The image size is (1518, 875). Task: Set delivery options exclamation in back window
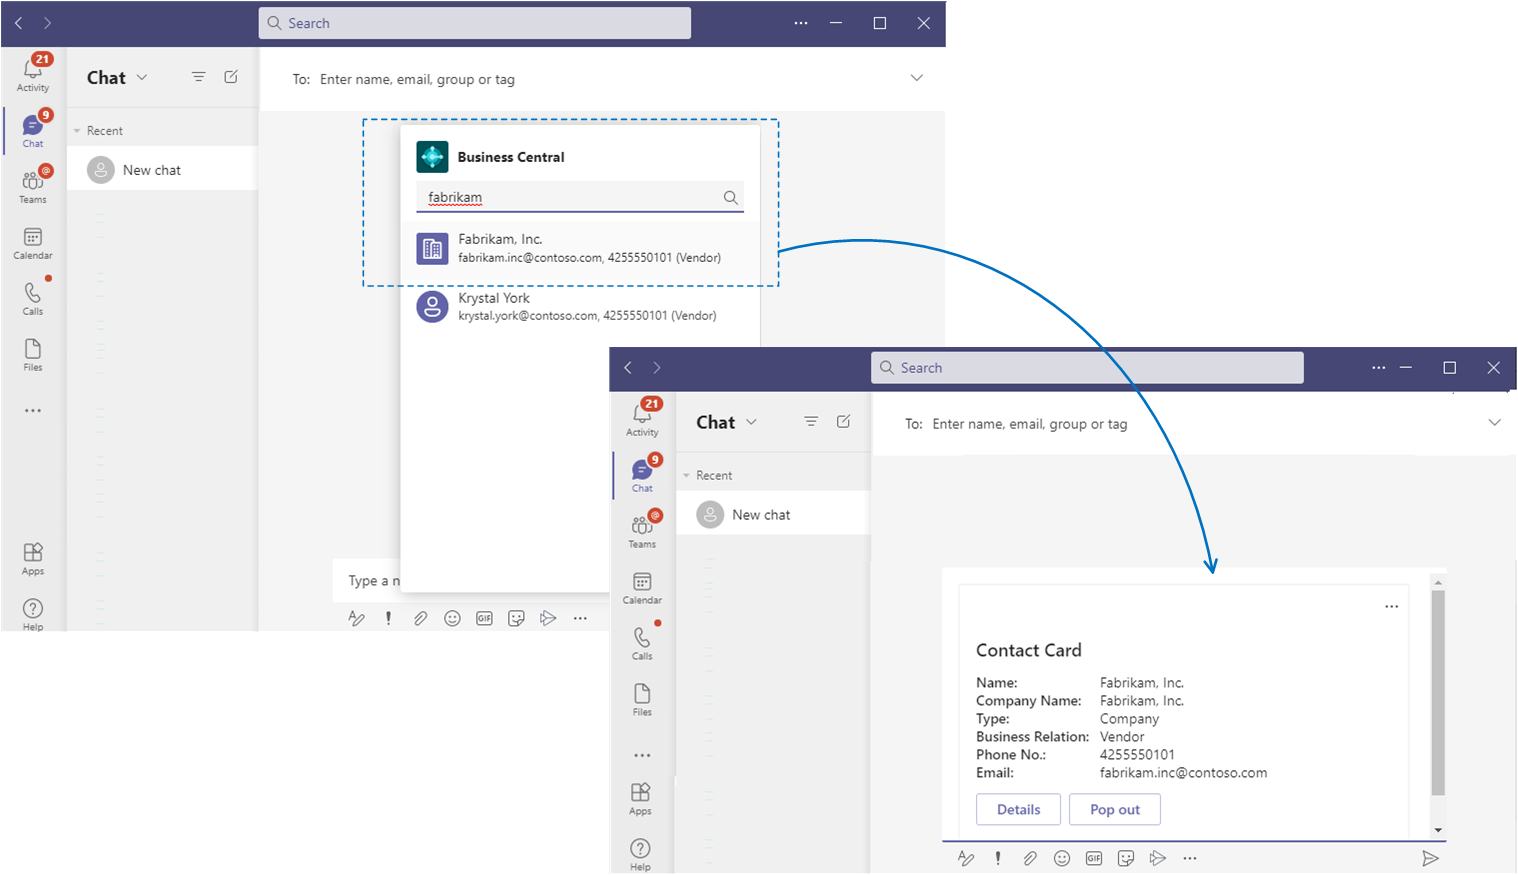pos(388,618)
